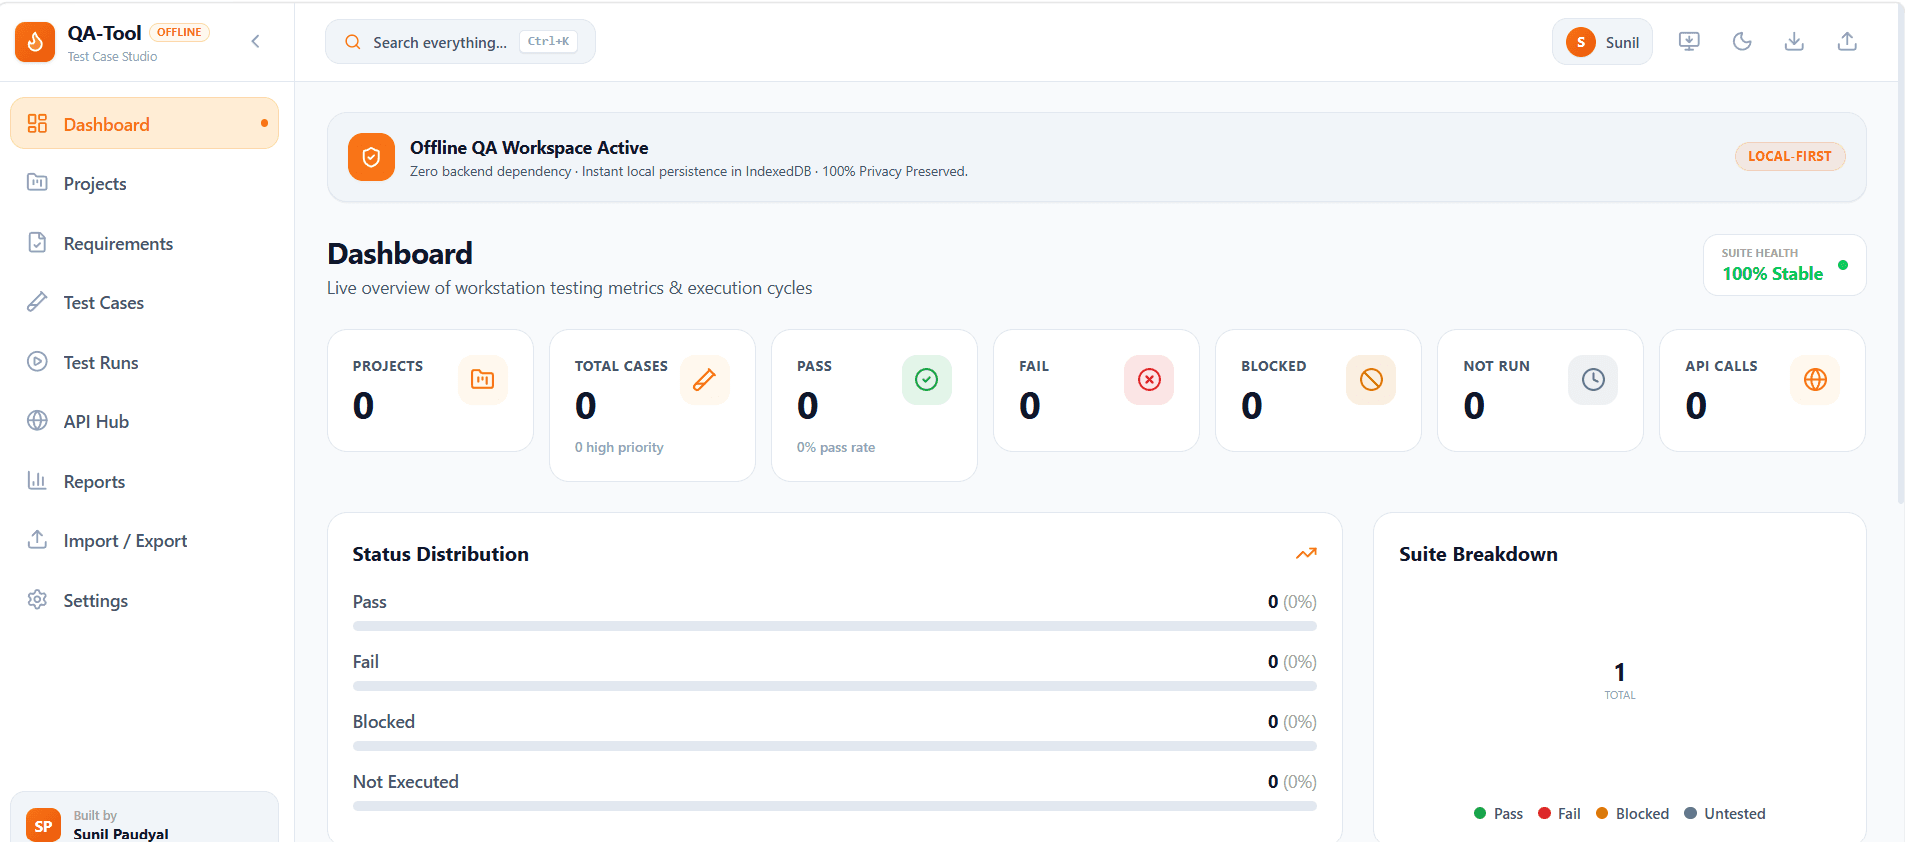1907x842 pixels.
Task: Open the Sunil user profile button
Action: click(1602, 42)
